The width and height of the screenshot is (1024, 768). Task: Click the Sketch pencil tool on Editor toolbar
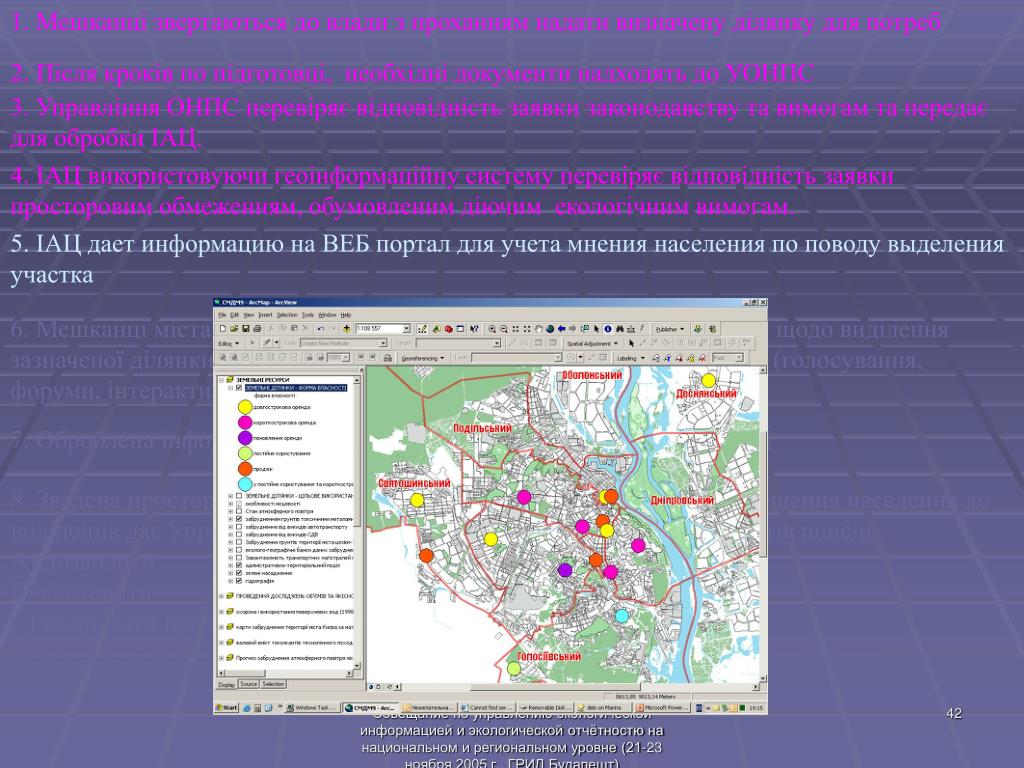point(266,343)
